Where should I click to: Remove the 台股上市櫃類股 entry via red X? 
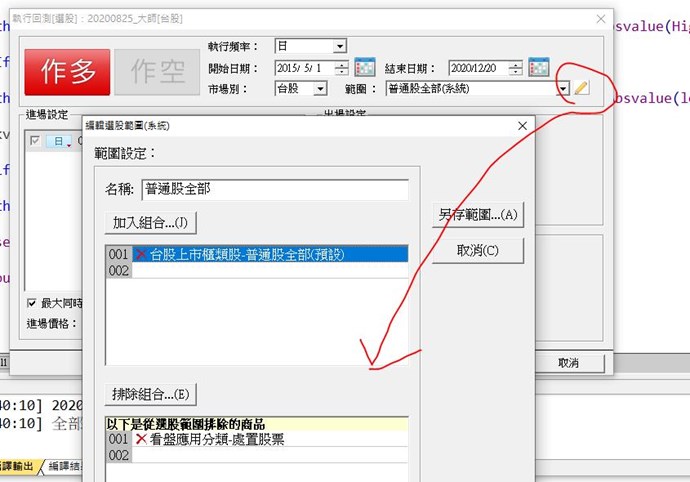click(142, 255)
